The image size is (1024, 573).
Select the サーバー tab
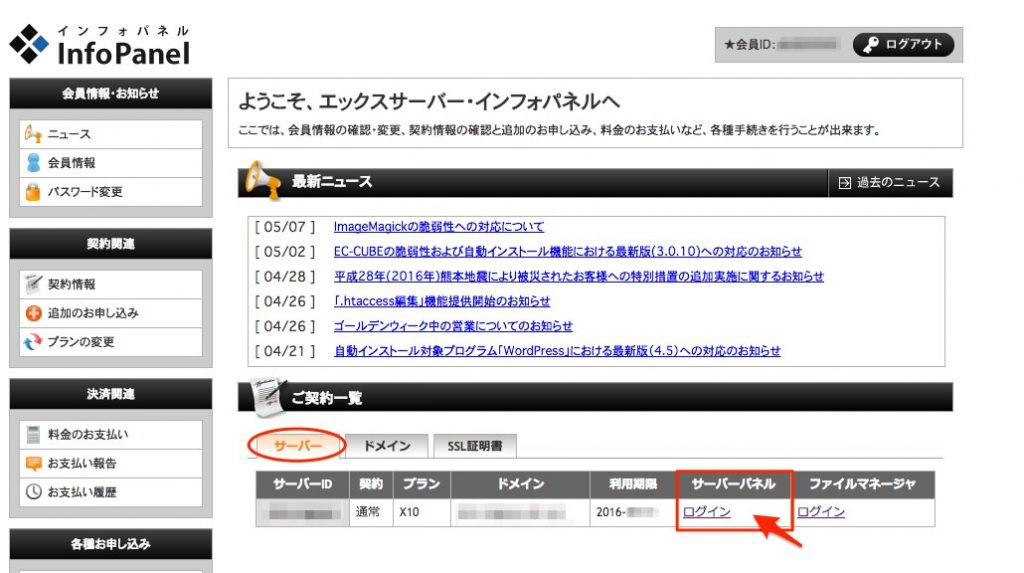coord(297,446)
